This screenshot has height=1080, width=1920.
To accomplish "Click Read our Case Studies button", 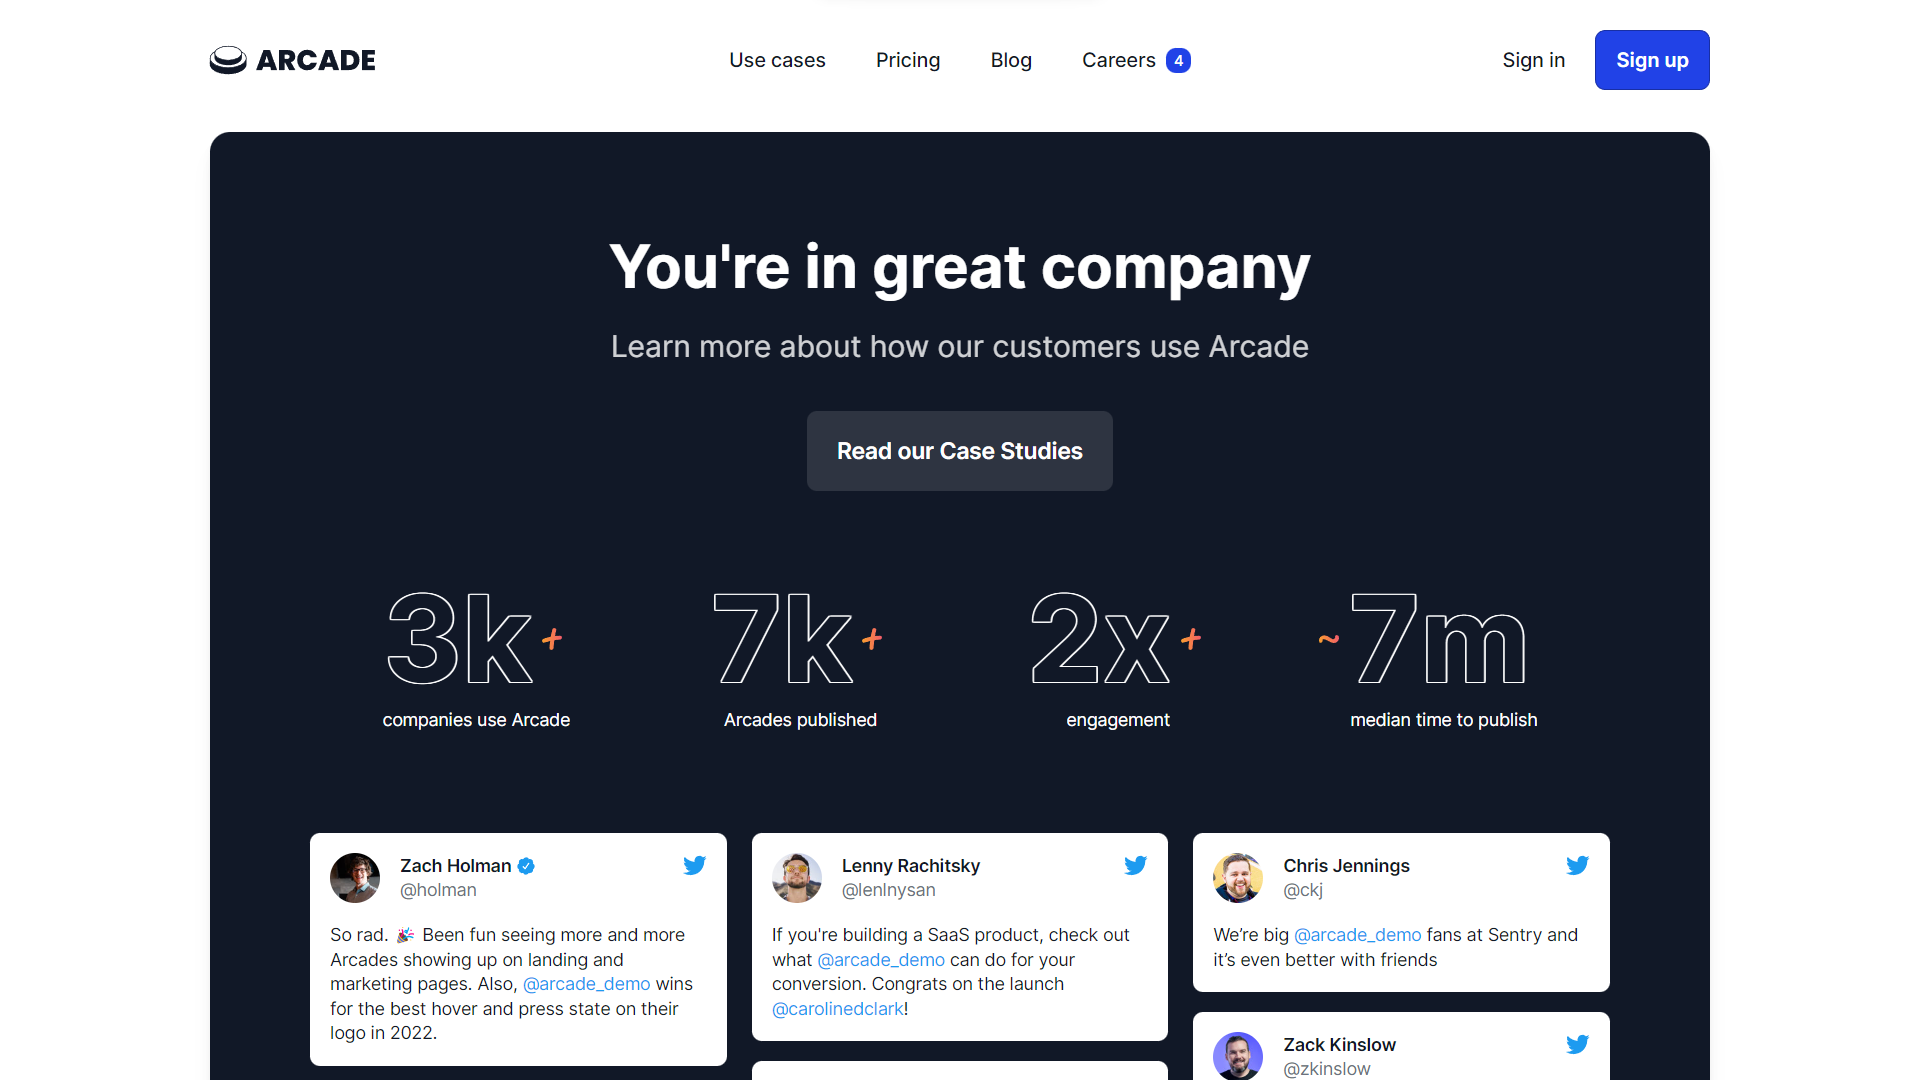I will (960, 451).
